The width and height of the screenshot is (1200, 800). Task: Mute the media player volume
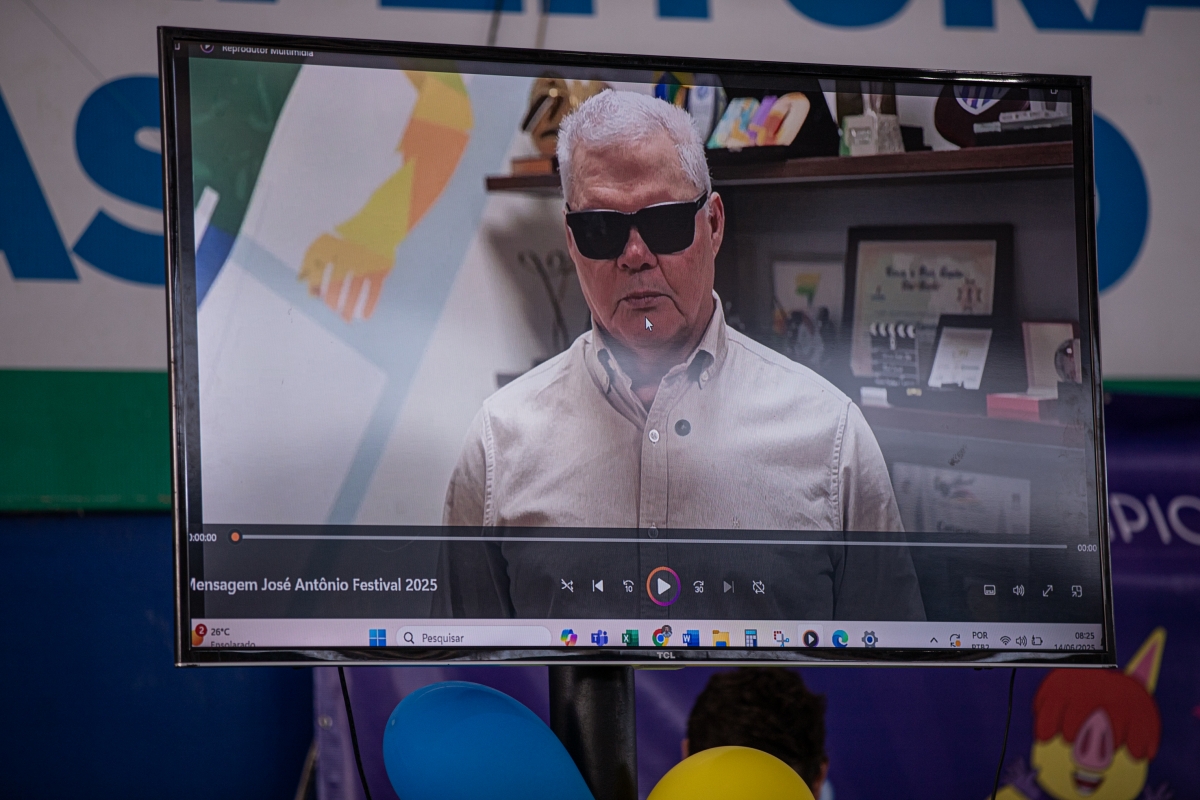(1018, 590)
